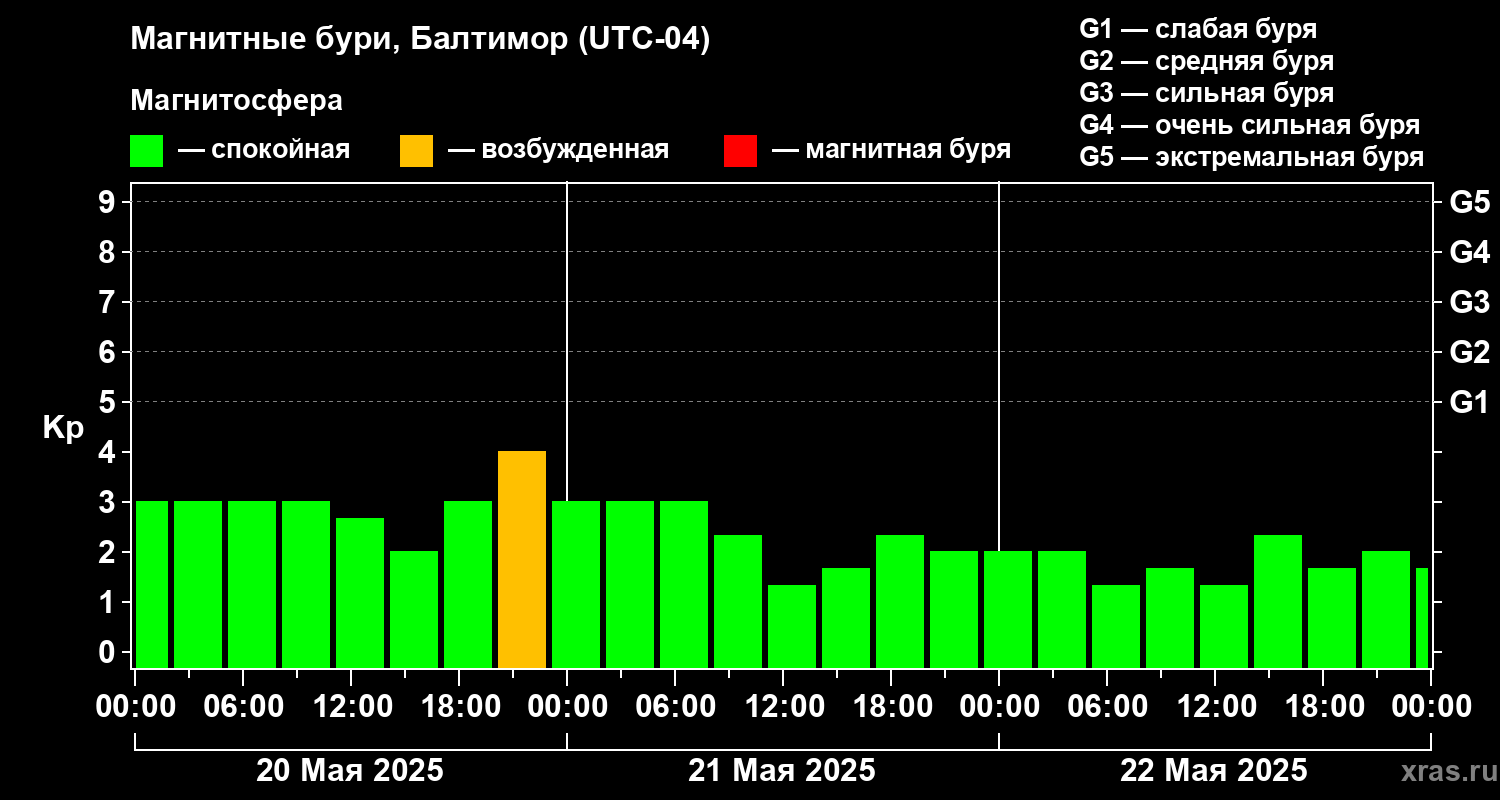Click the orange Kp 4 bar on 20 May
1500x800 pixels.
pyautogui.click(x=522, y=560)
